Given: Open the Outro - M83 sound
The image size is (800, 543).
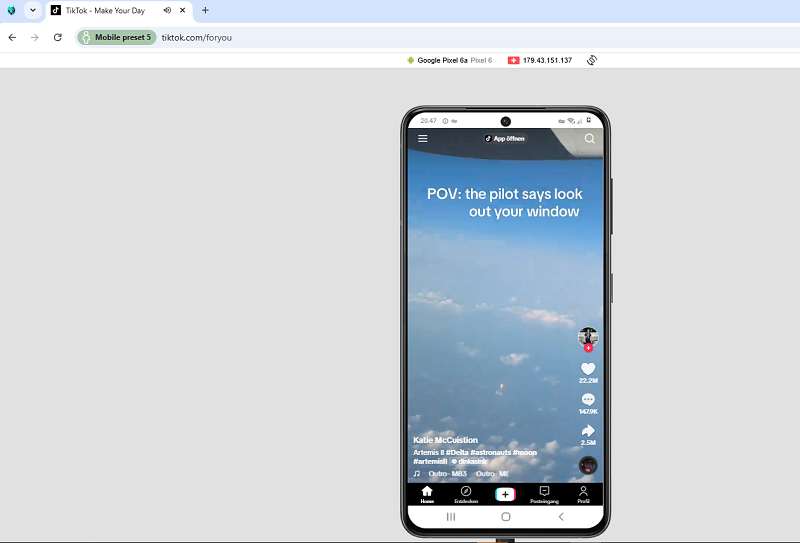Looking at the screenshot, I should [447, 474].
